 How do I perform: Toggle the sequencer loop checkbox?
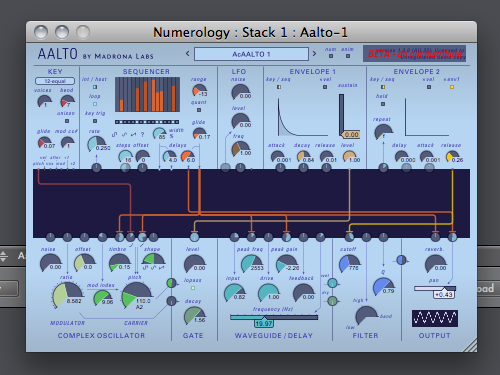(x=95, y=104)
